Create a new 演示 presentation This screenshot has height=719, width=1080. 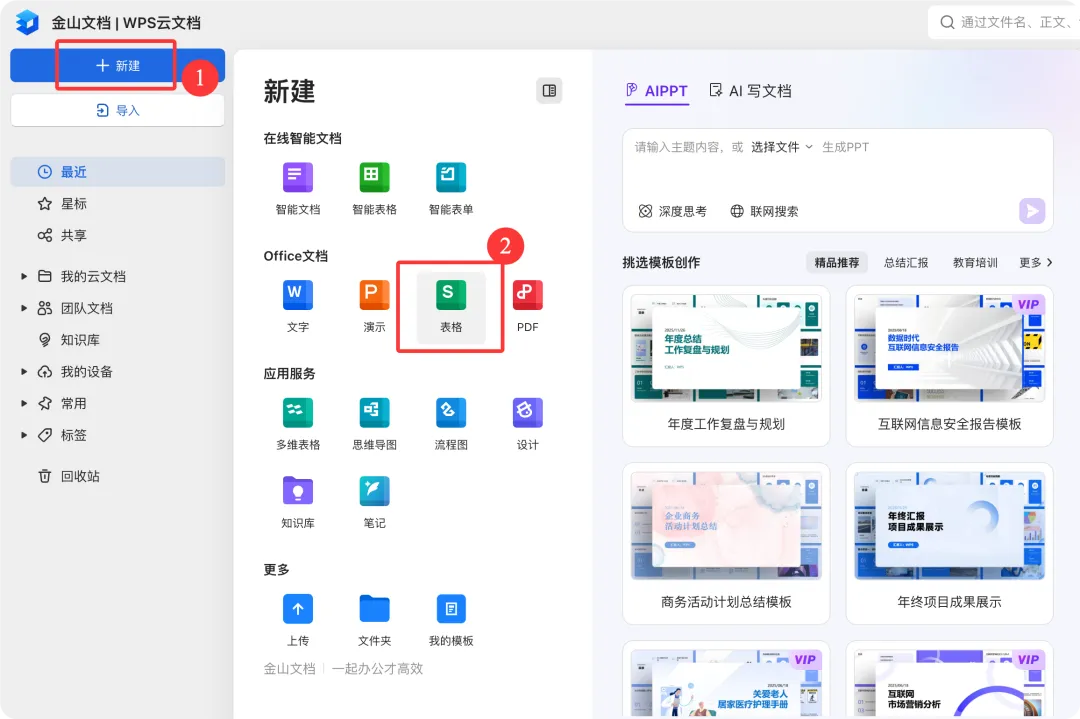[374, 295]
